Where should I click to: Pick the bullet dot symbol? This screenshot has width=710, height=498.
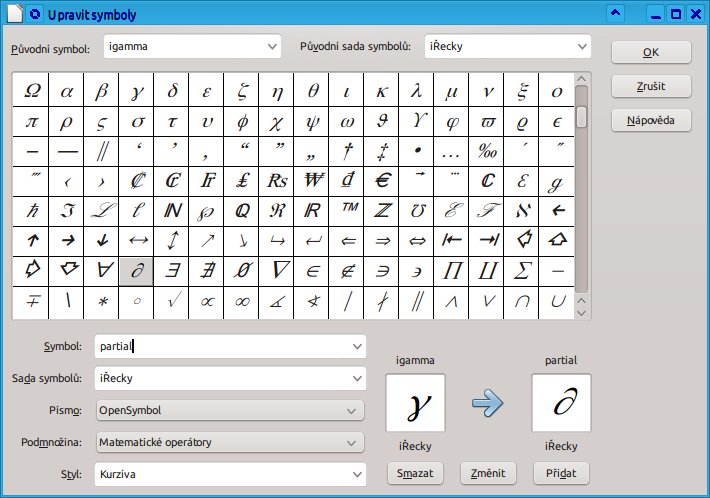pos(417,151)
